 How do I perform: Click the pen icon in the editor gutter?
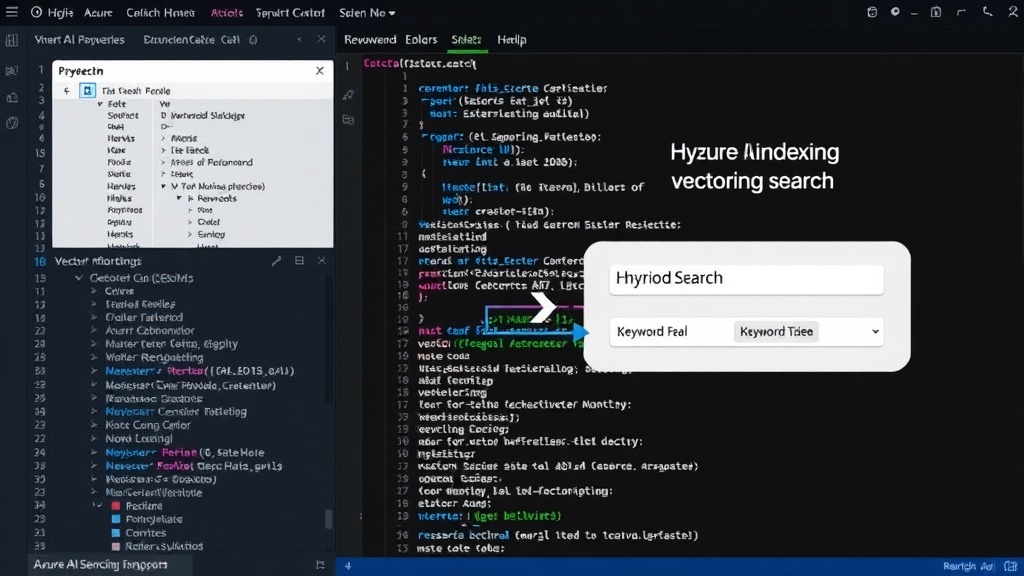tap(349, 95)
